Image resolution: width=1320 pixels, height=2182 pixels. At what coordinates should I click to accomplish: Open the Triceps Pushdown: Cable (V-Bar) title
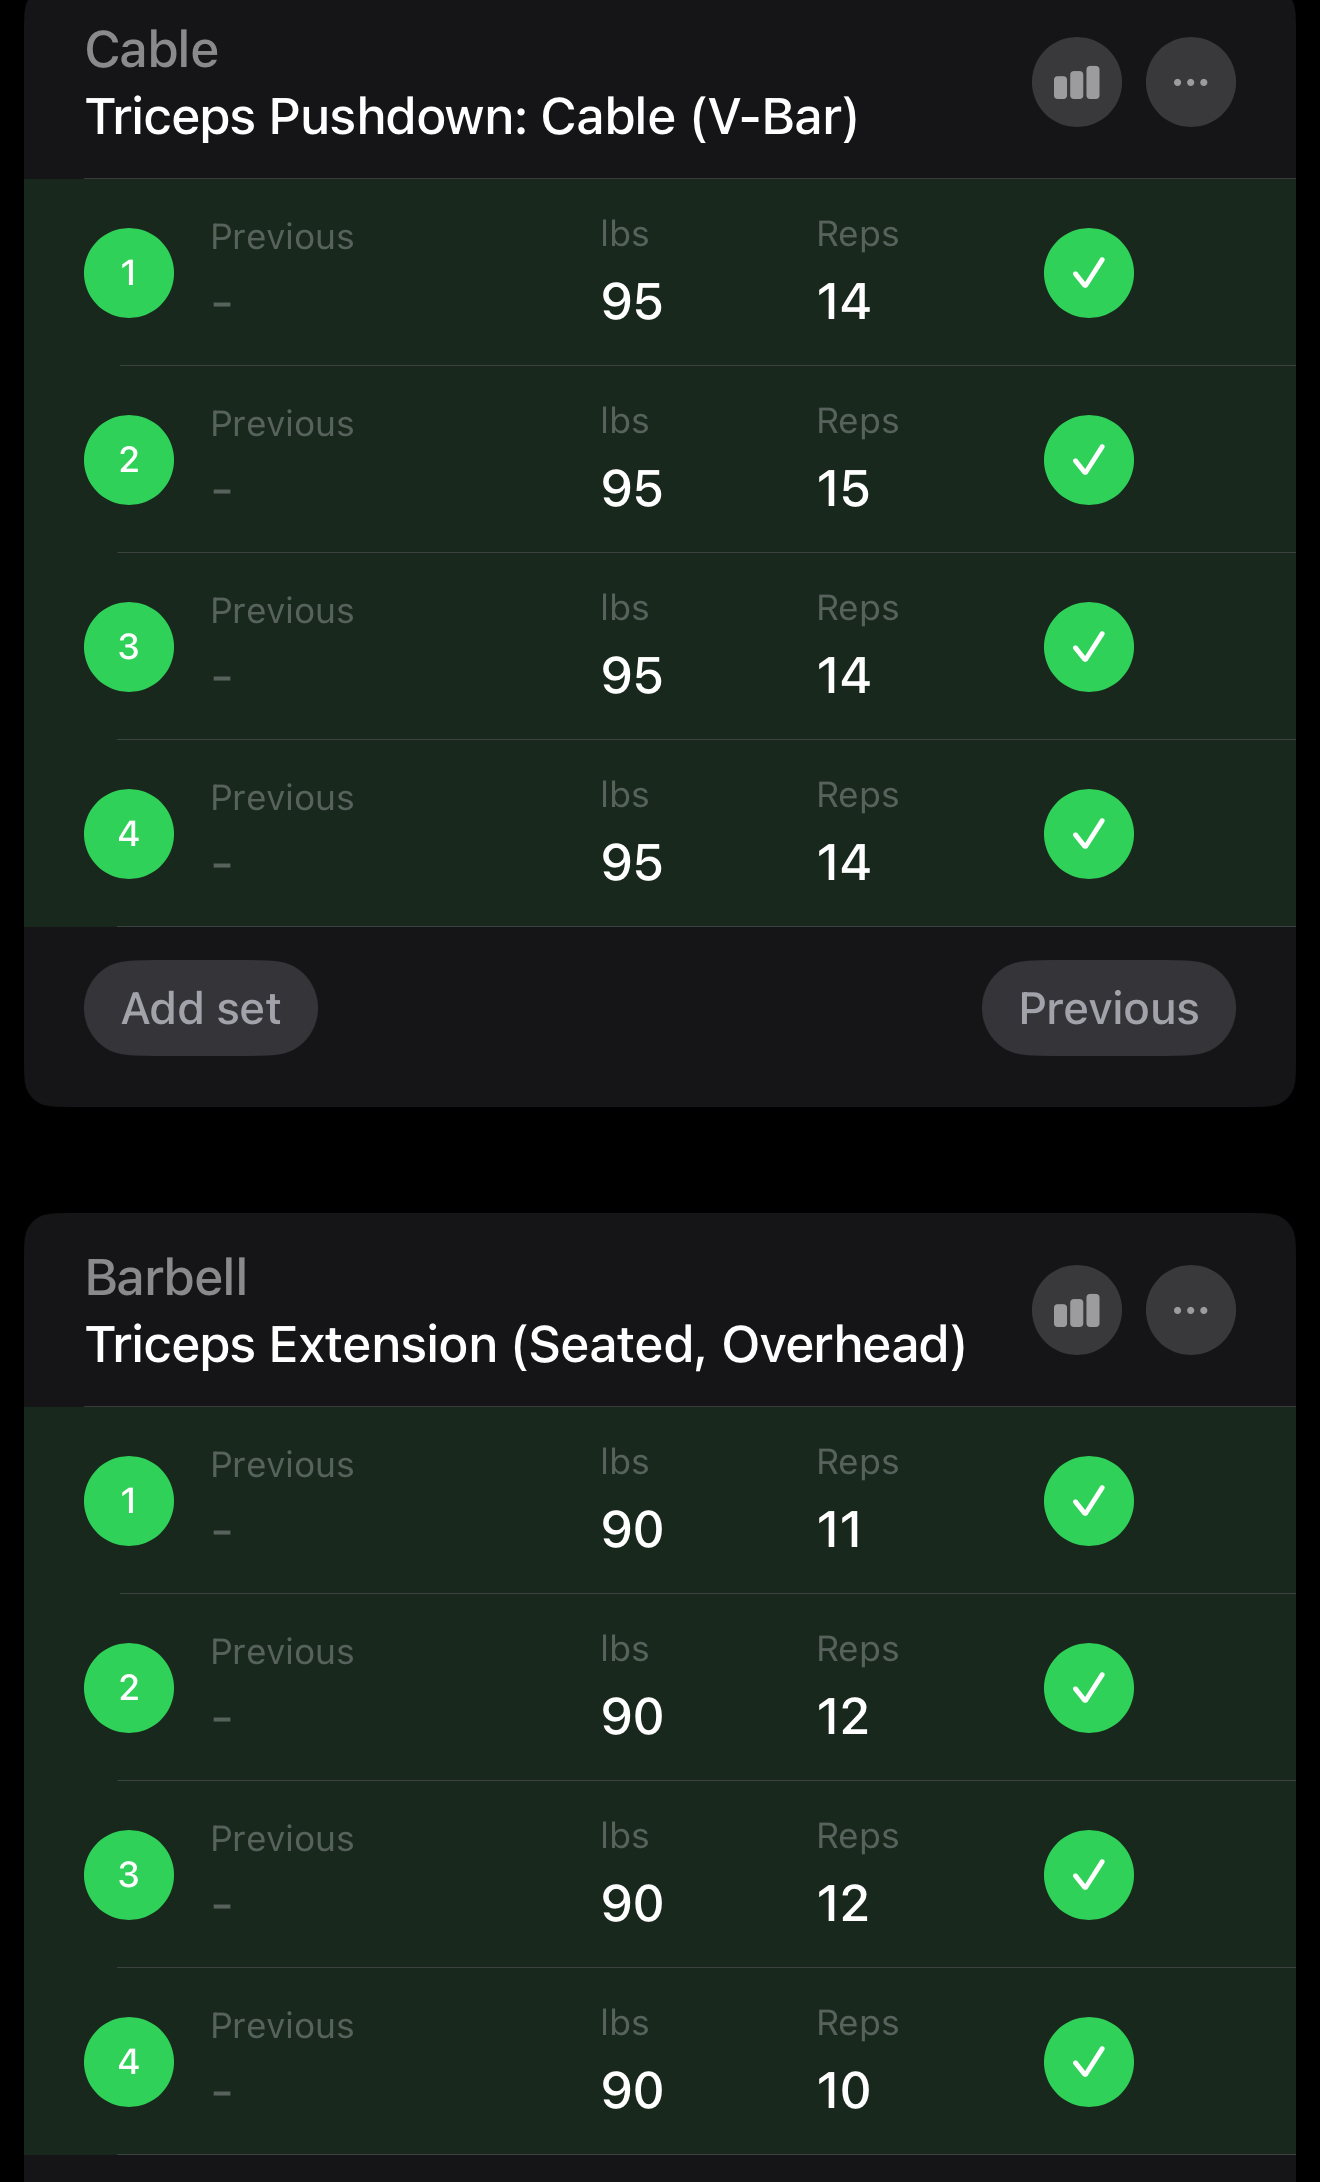pyautogui.click(x=472, y=116)
